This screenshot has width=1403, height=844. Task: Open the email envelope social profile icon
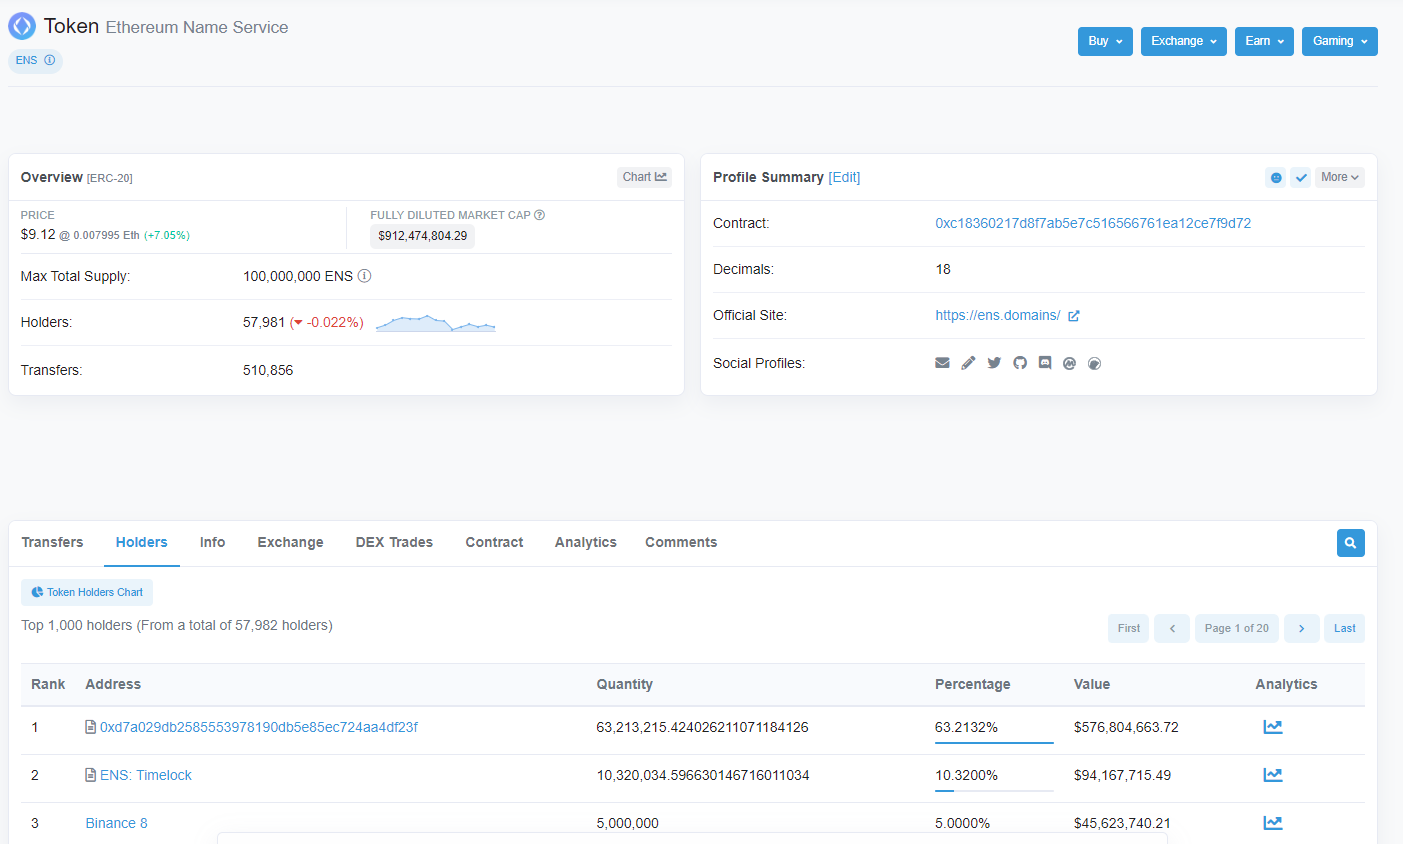coord(942,363)
